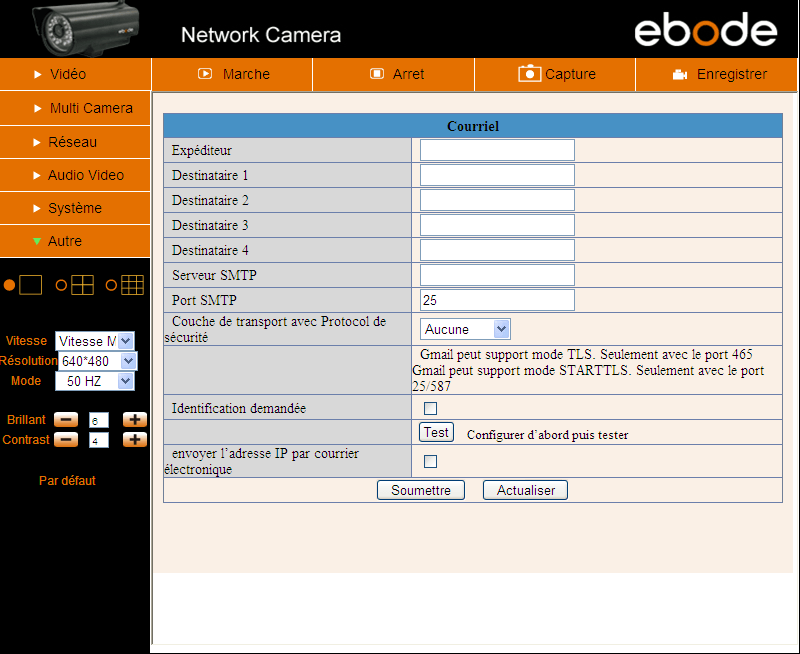
Task: Focus the Serveur SMTP input field
Action: [x=497, y=275]
